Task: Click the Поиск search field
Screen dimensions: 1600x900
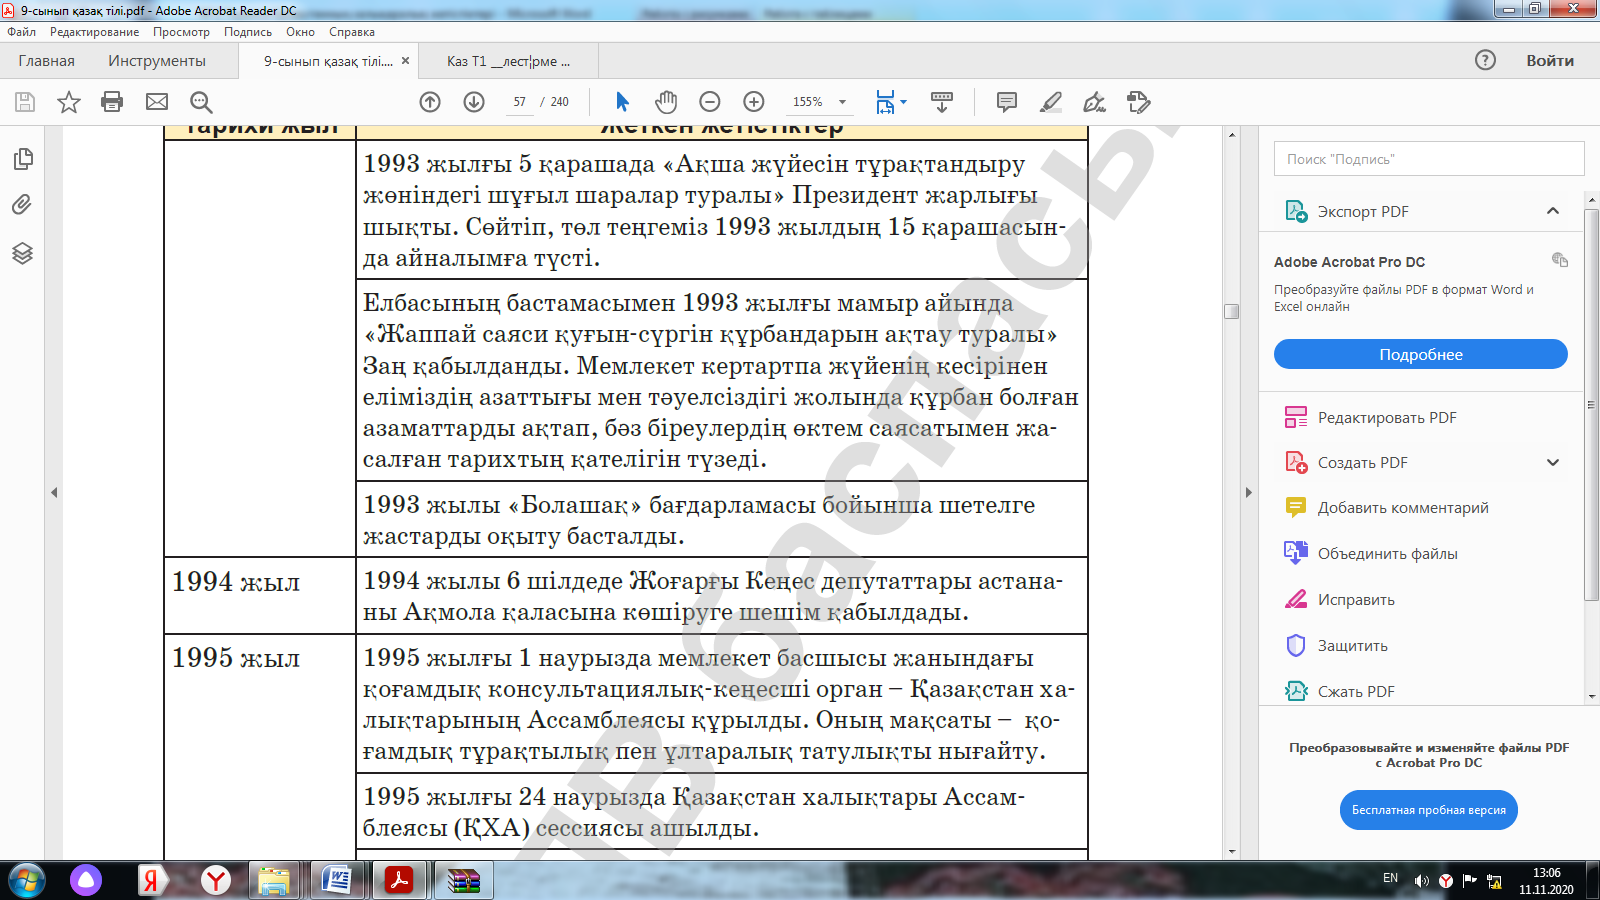Action: coord(1428,159)
